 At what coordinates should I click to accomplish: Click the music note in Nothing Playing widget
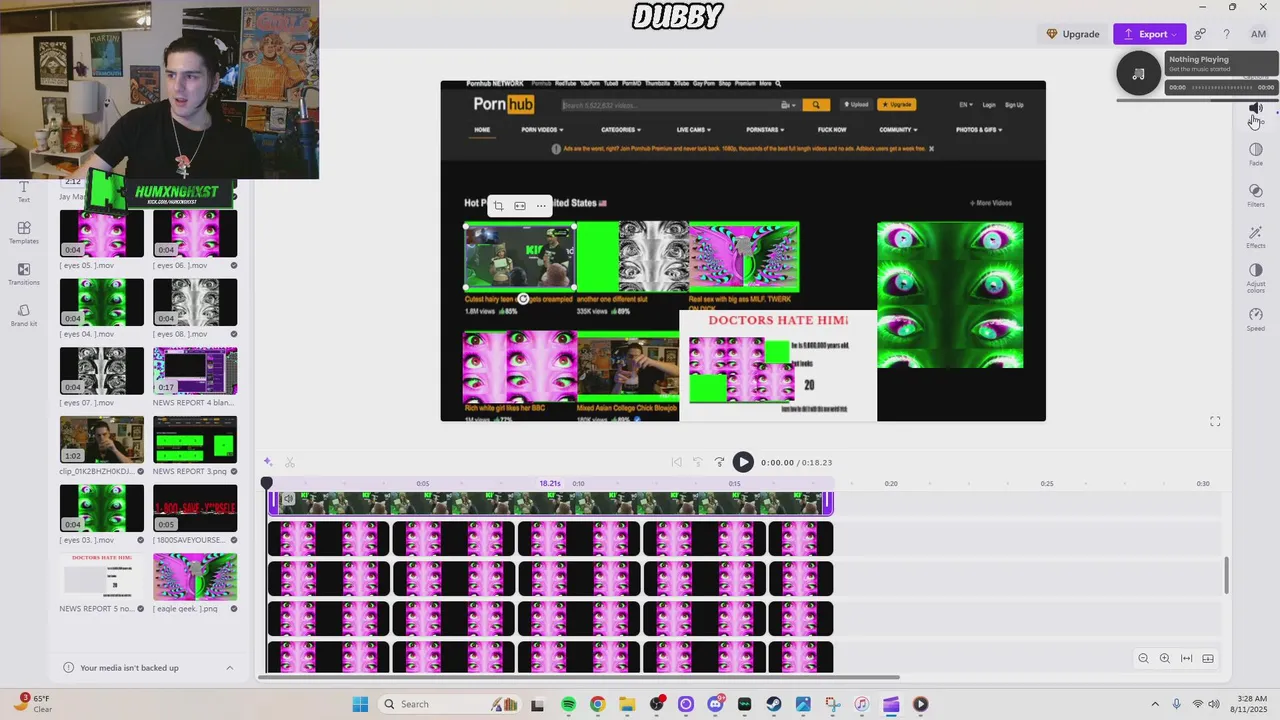pyautogui.click(x=1138, y=74)
